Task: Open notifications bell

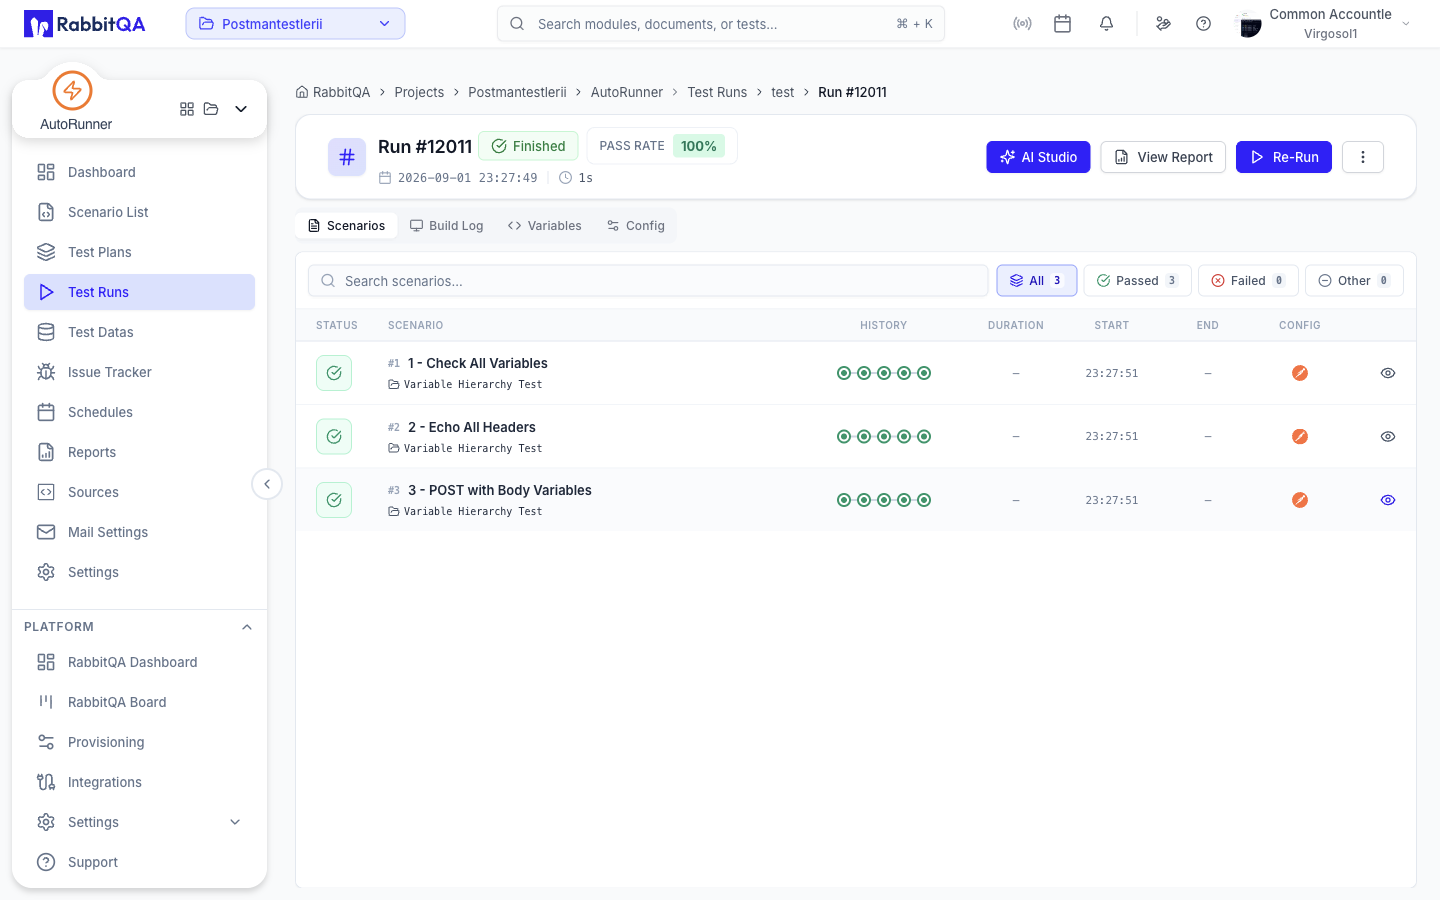Action: click(1106, 24)
